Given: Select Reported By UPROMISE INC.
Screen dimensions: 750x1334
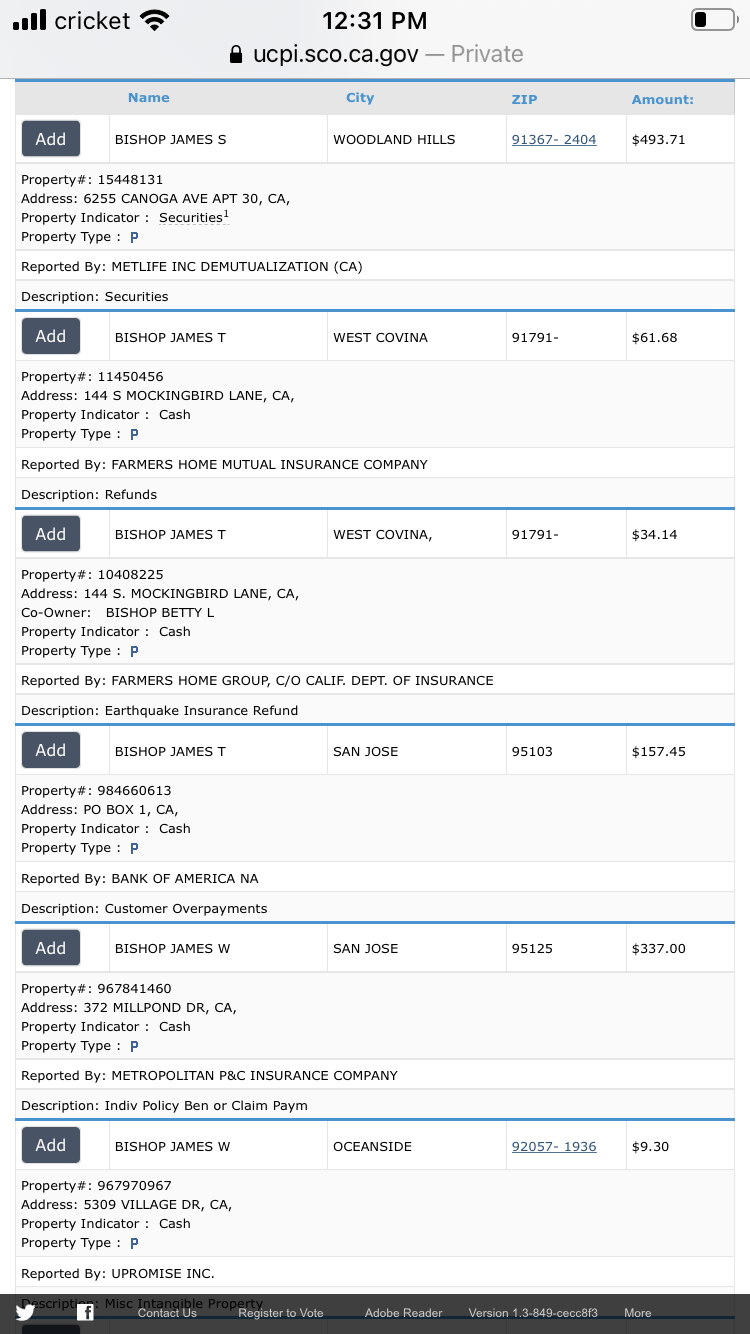Looking at the screenshot, I should [x=118, y=1274].
